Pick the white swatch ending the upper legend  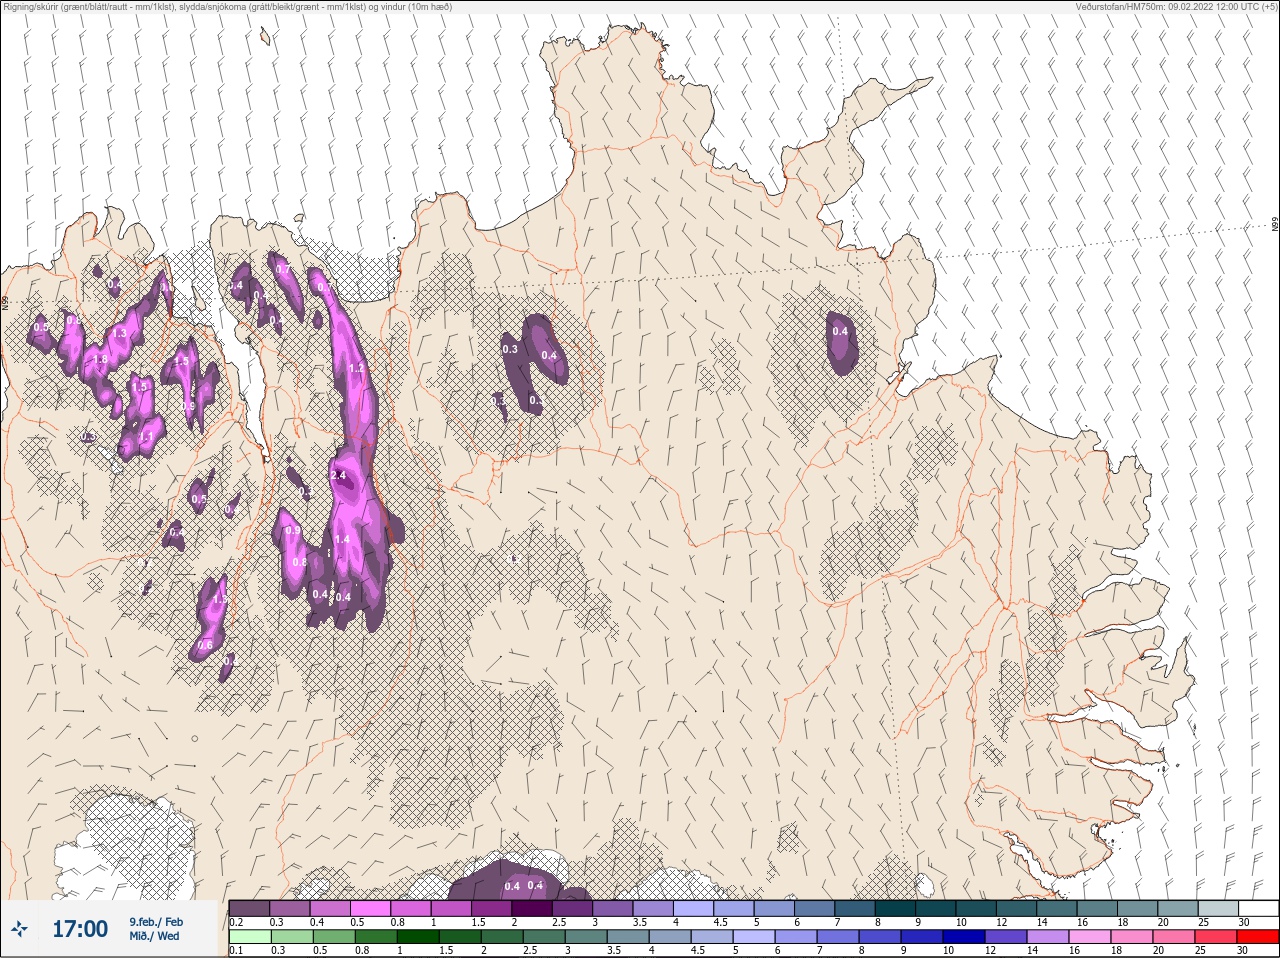pyautogui.click(x=1259, y=908)
